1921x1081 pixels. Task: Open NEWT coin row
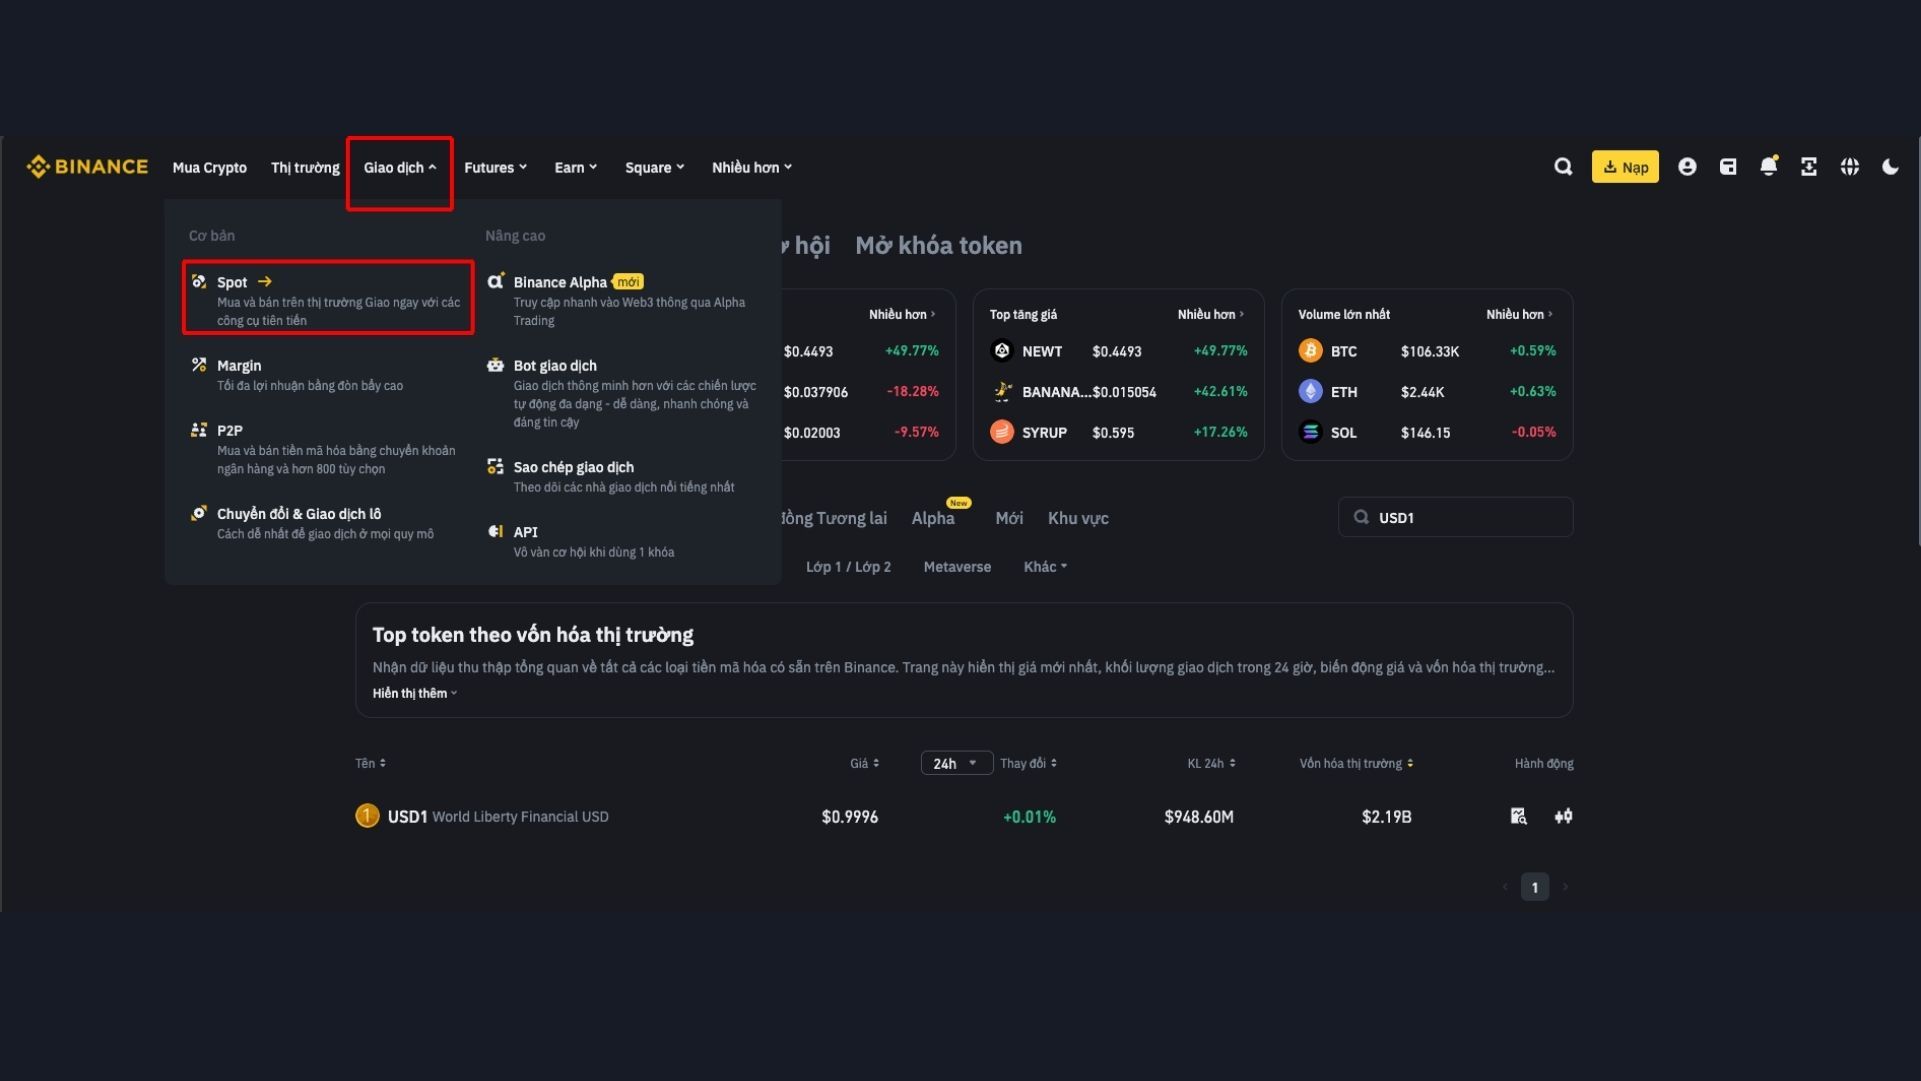(x=1118, y=351)
